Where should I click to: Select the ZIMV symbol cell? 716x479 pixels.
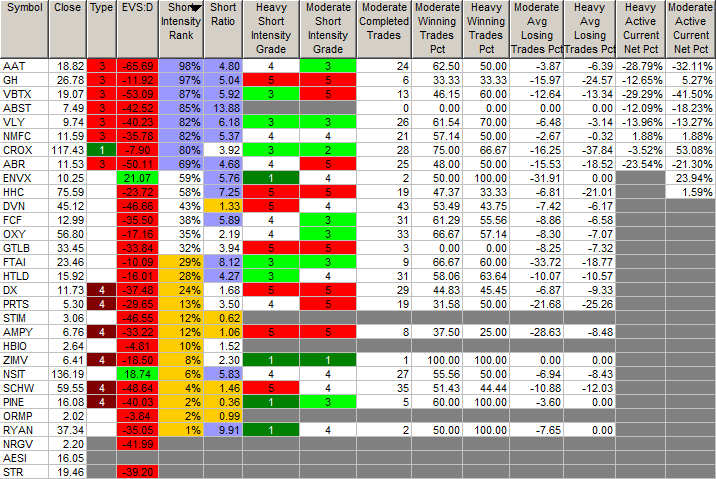point(24,360)
